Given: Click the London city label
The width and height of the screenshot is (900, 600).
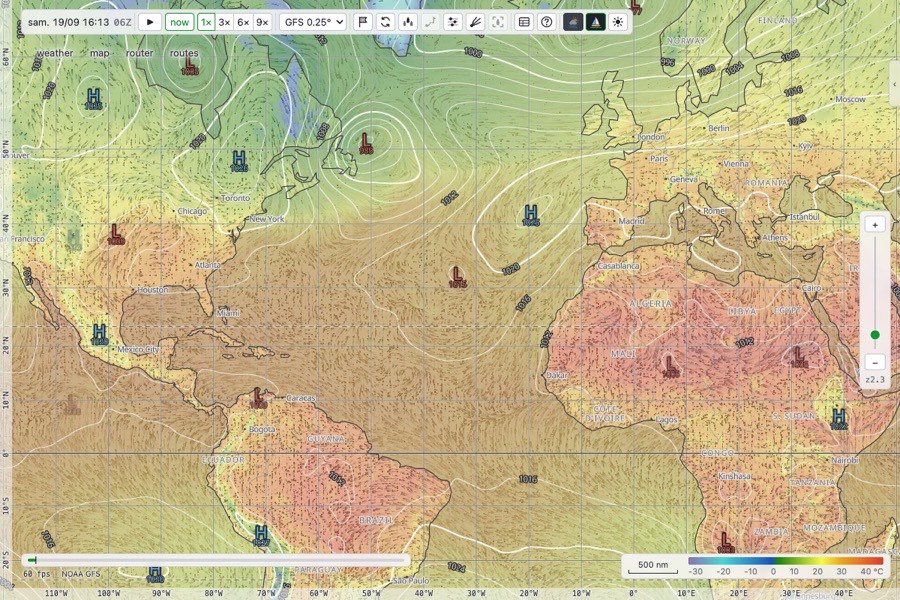Looking at the screenshot, I should click(x=651, y=137).
